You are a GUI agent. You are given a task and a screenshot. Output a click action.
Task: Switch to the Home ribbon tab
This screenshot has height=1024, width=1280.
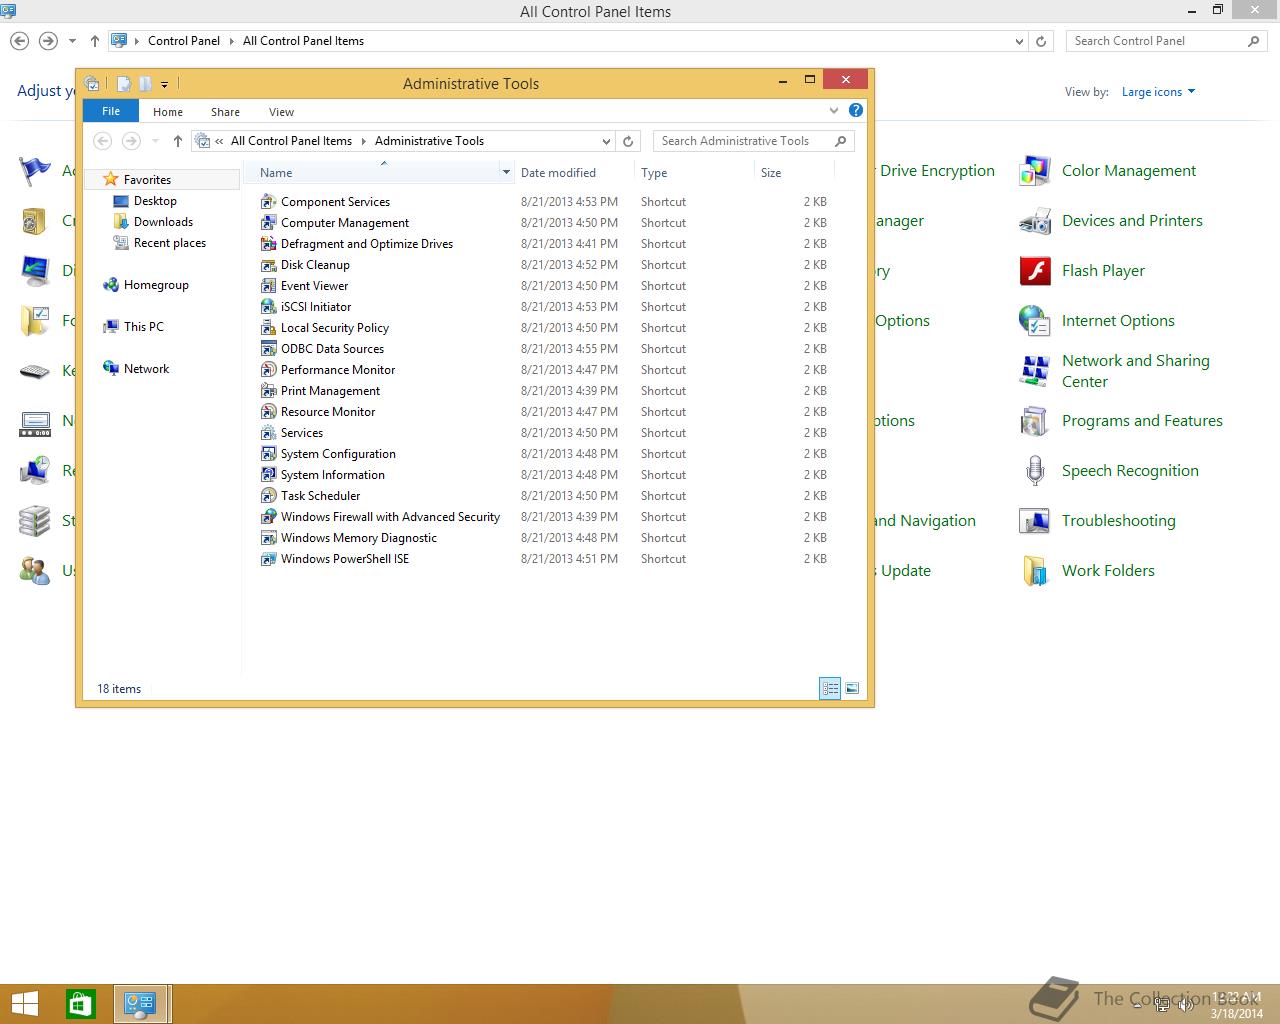[167, 112]
